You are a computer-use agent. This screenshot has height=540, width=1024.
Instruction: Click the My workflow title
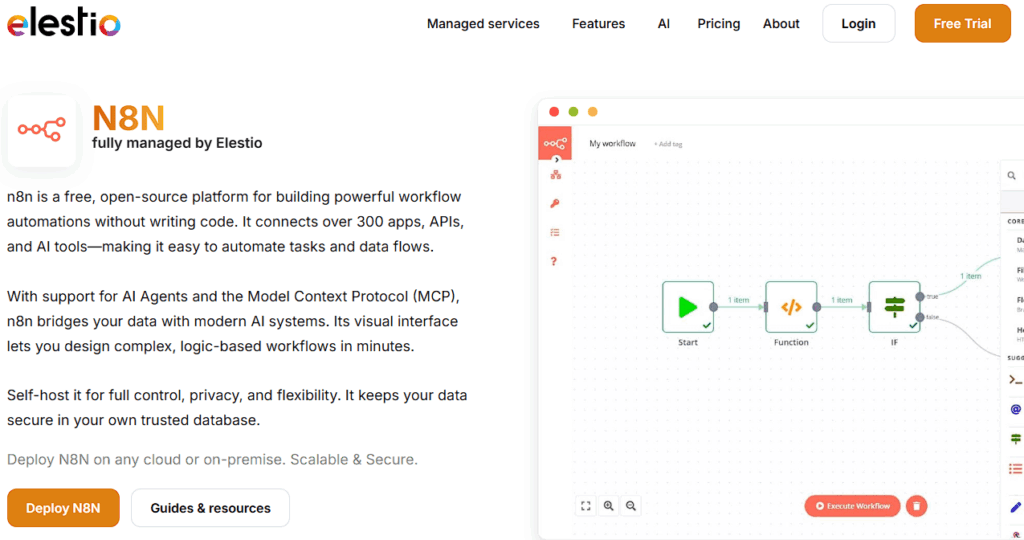(x=612, y=144)
